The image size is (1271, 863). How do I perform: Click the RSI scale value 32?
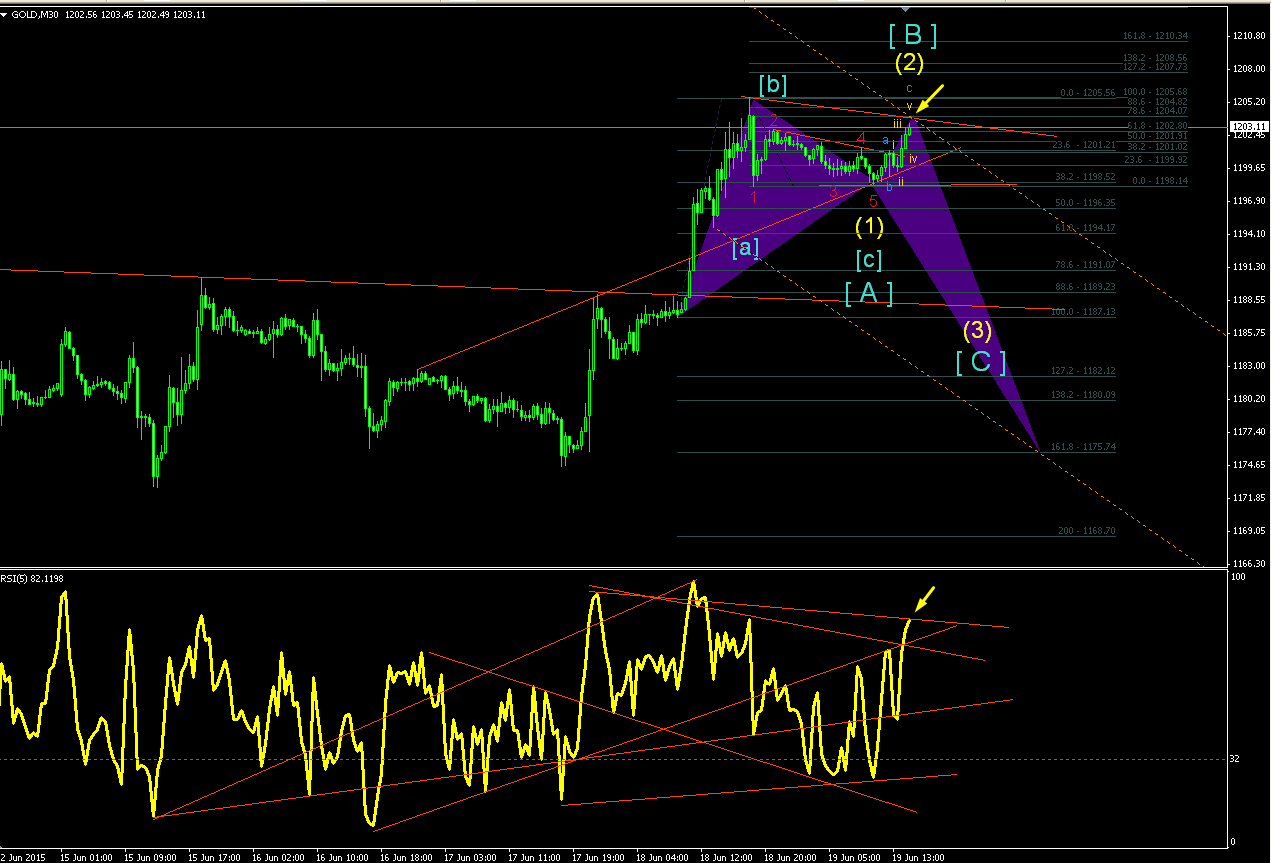(x=1235, y=759)
